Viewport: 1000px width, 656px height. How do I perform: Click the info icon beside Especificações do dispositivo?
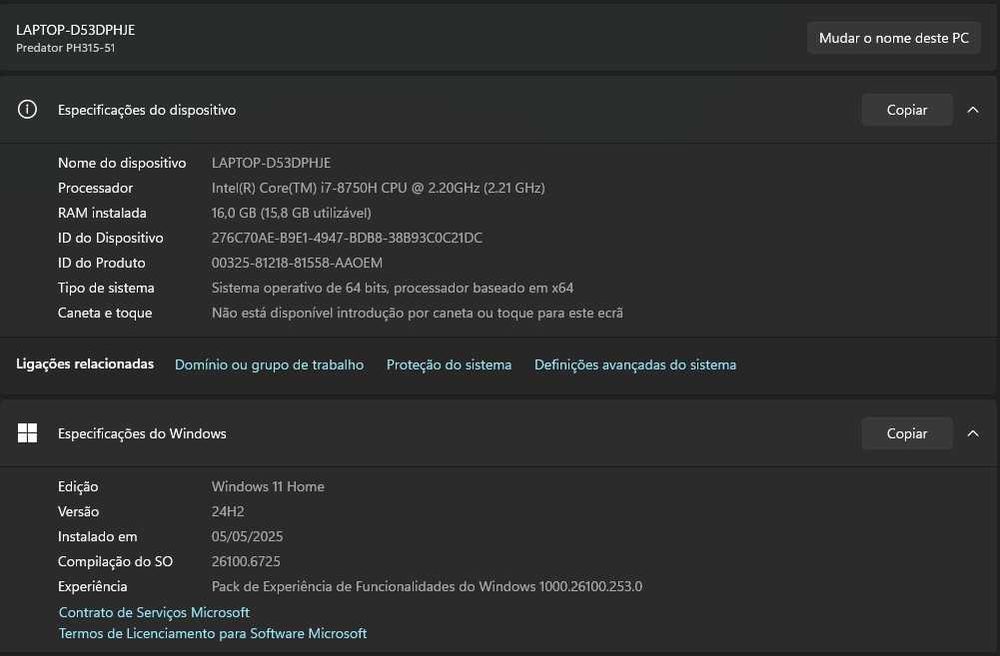coord(27,110)
